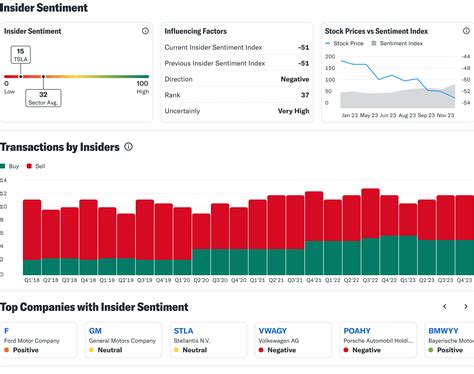Select the Q4'21 transactions bar
Viewport: 474px width, 374px height.
tap(314, 233)
